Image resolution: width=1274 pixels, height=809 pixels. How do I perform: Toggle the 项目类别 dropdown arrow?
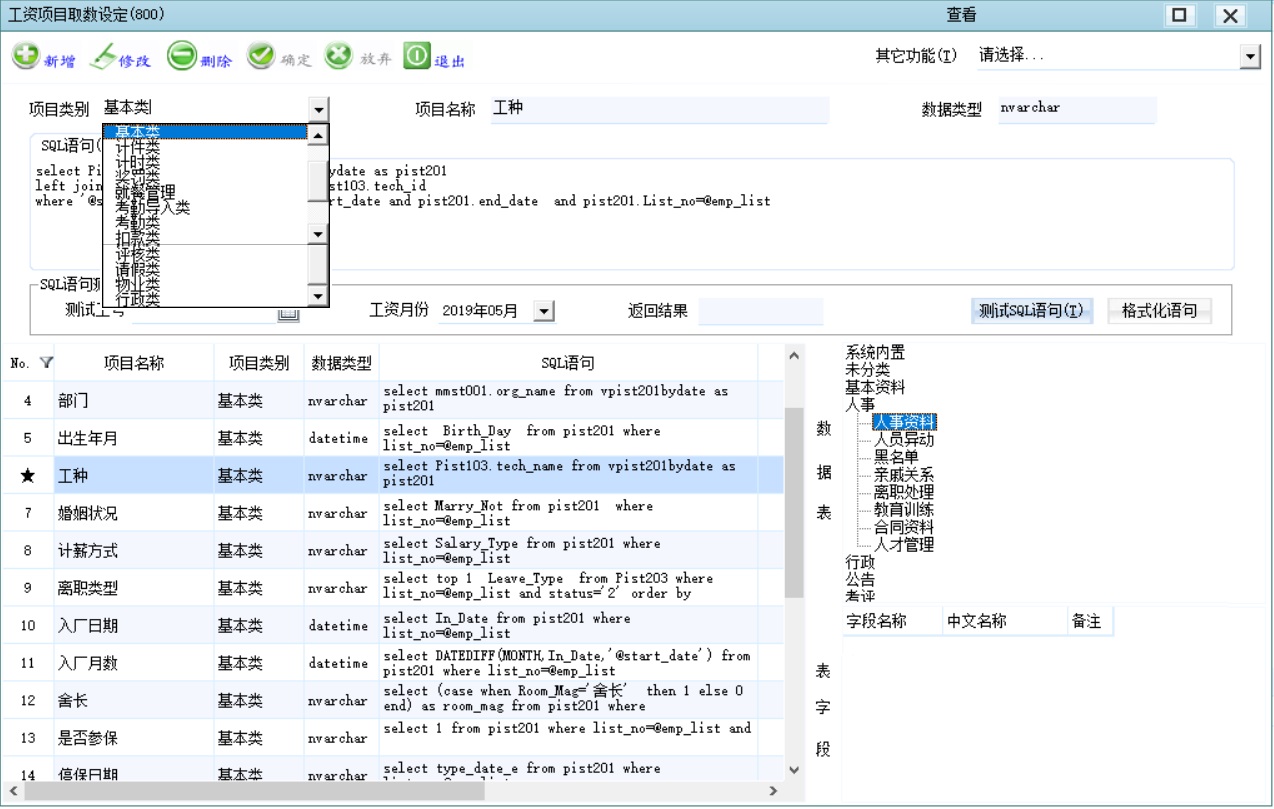318,110
